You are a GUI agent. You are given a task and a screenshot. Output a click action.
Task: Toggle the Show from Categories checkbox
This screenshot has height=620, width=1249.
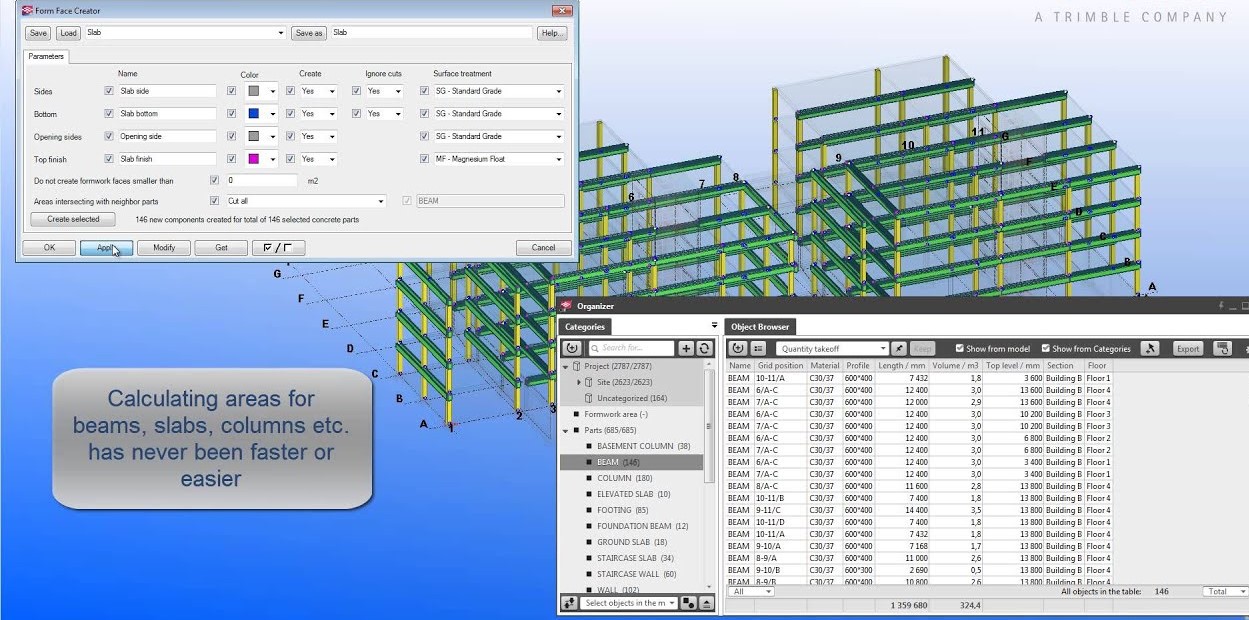click(x=1046, y=349)
